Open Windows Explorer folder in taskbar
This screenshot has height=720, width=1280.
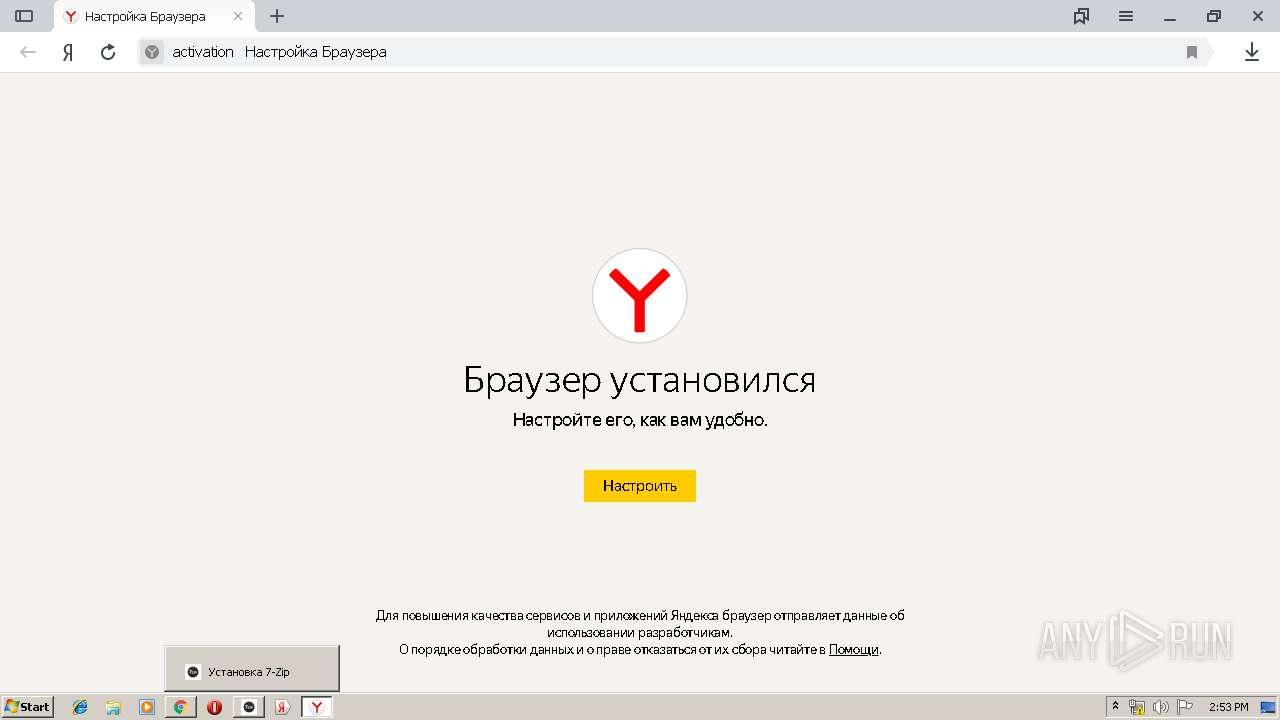pos(113,707)
